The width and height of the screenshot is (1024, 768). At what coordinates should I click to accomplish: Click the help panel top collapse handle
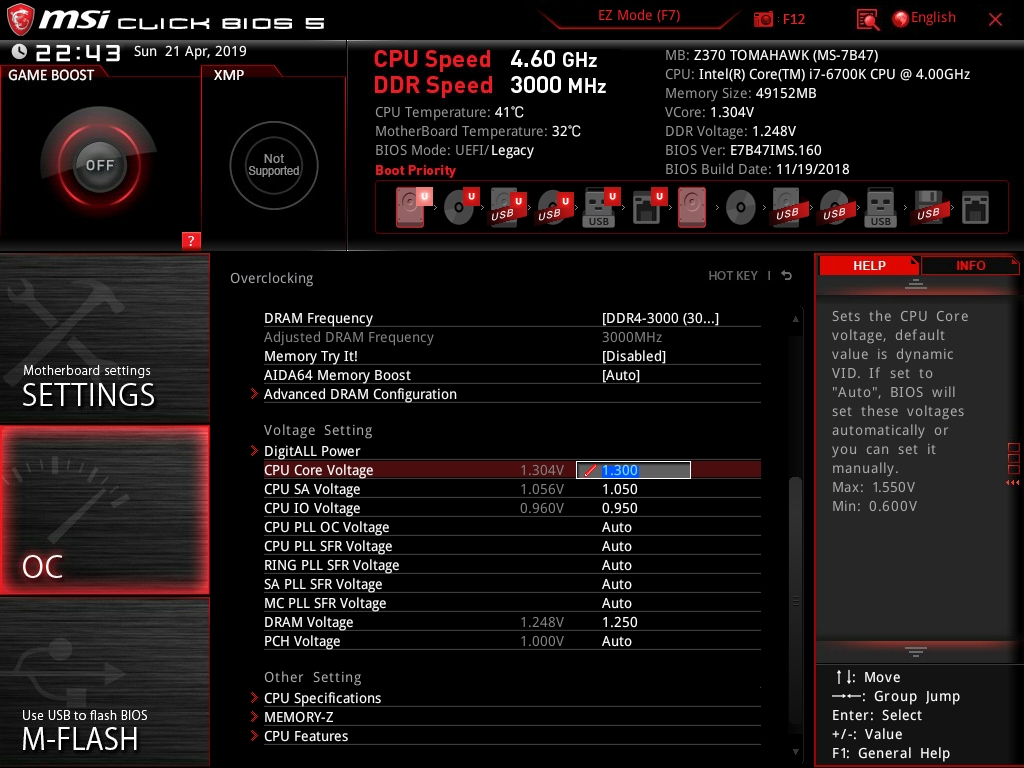pyautogui.click(x=916, y=283)
